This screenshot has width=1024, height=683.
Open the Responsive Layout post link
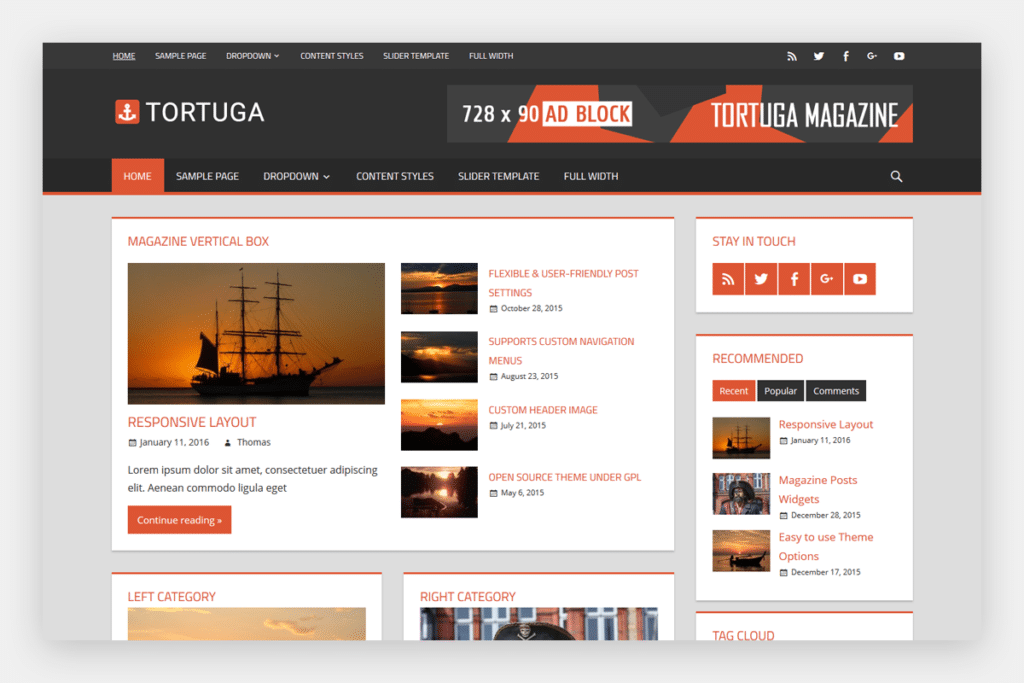click(x=191, y=422)
